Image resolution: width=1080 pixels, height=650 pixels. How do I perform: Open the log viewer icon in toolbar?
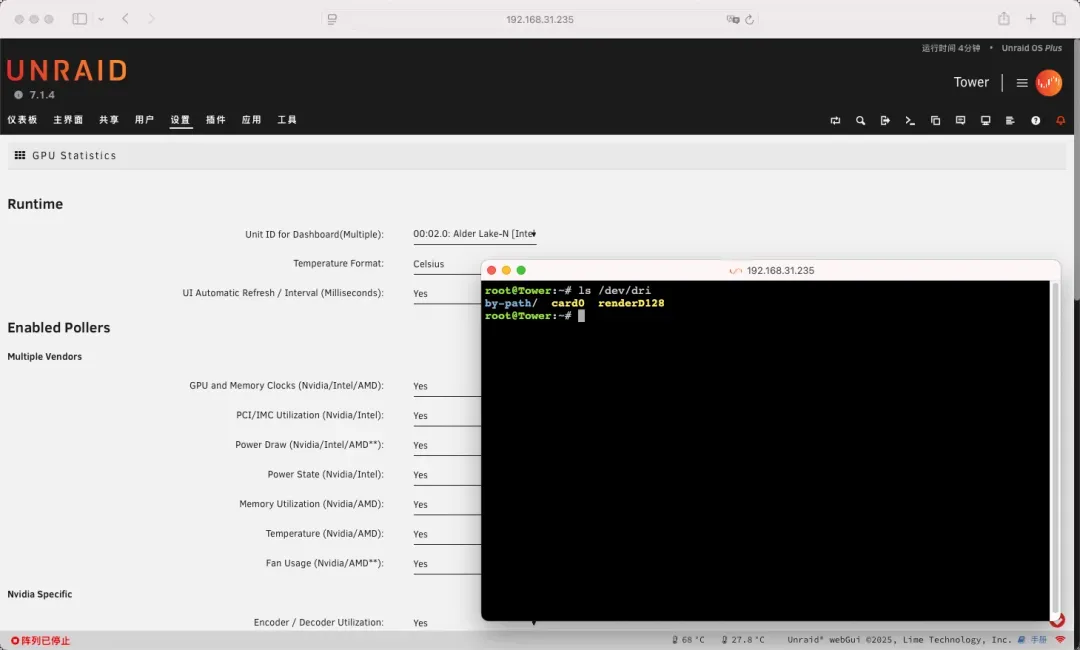tap(1010, 121)
